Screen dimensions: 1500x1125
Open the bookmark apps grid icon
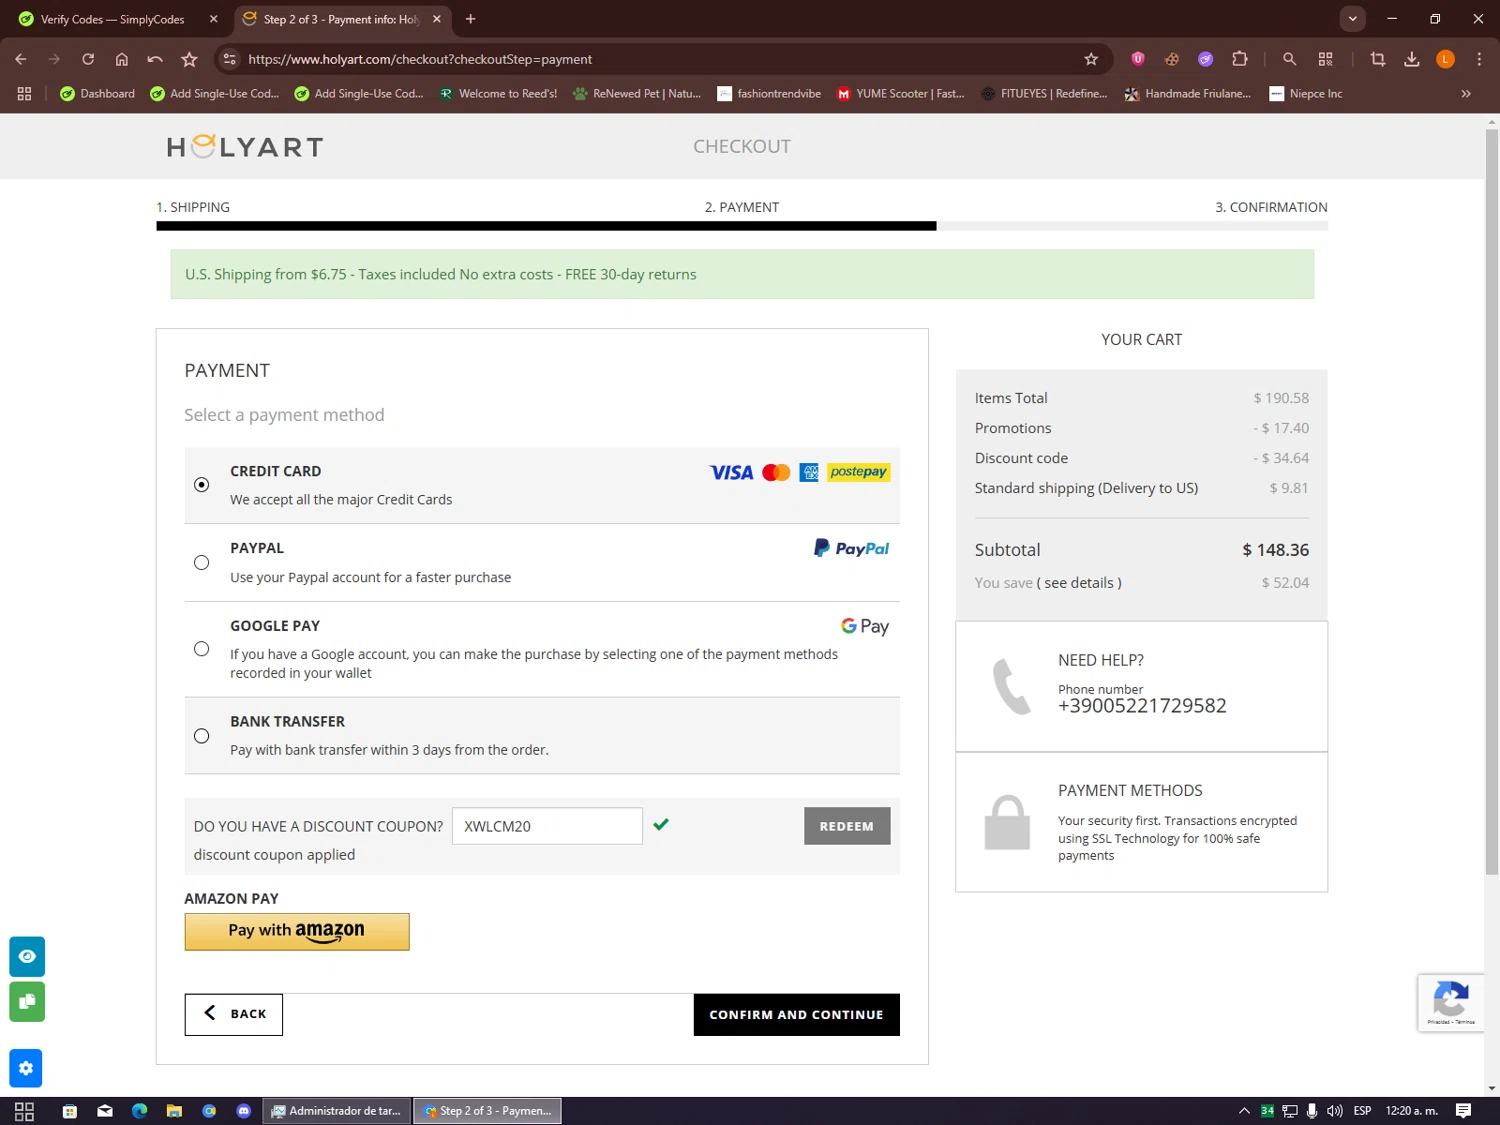pos(25,94)
